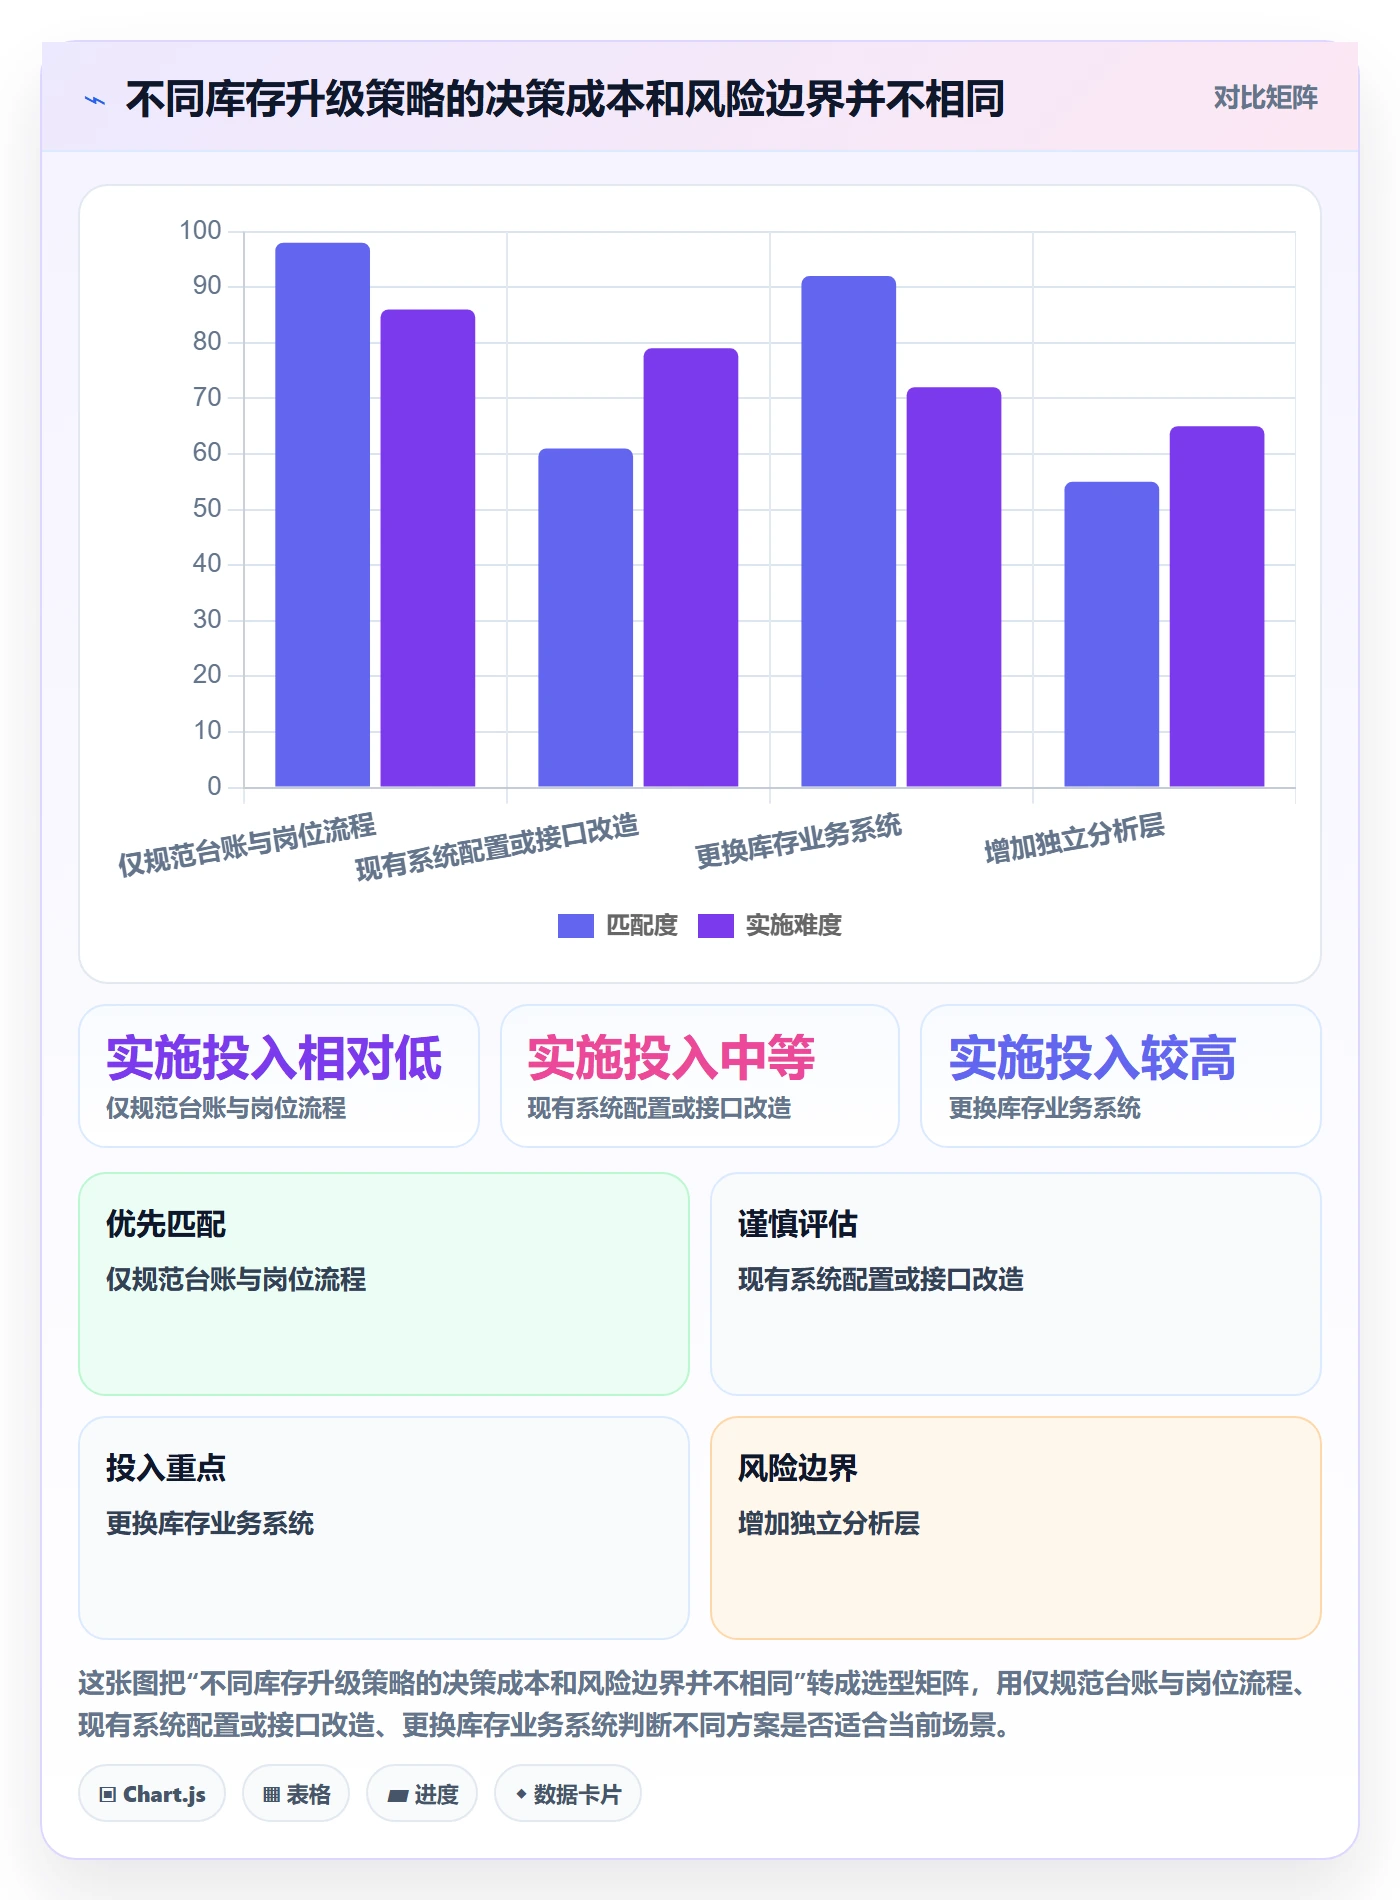Click the 实施投入中等 heading

coord(671,1058)
